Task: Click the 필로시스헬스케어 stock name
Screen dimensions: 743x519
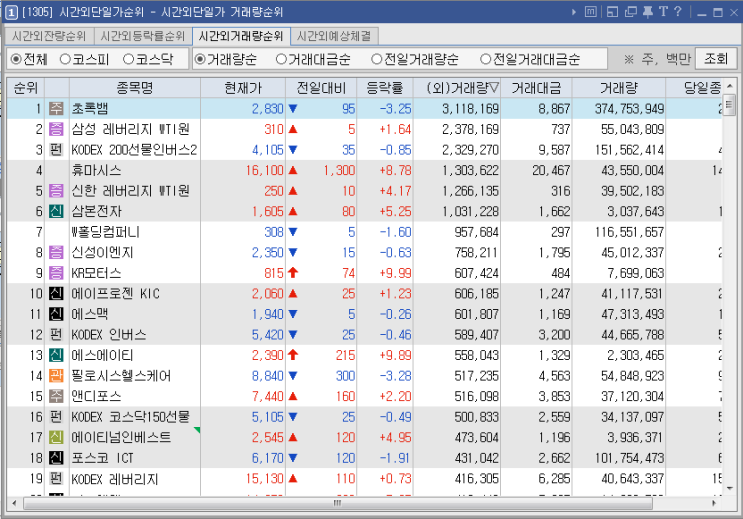Action: click(x=121, y=376)
